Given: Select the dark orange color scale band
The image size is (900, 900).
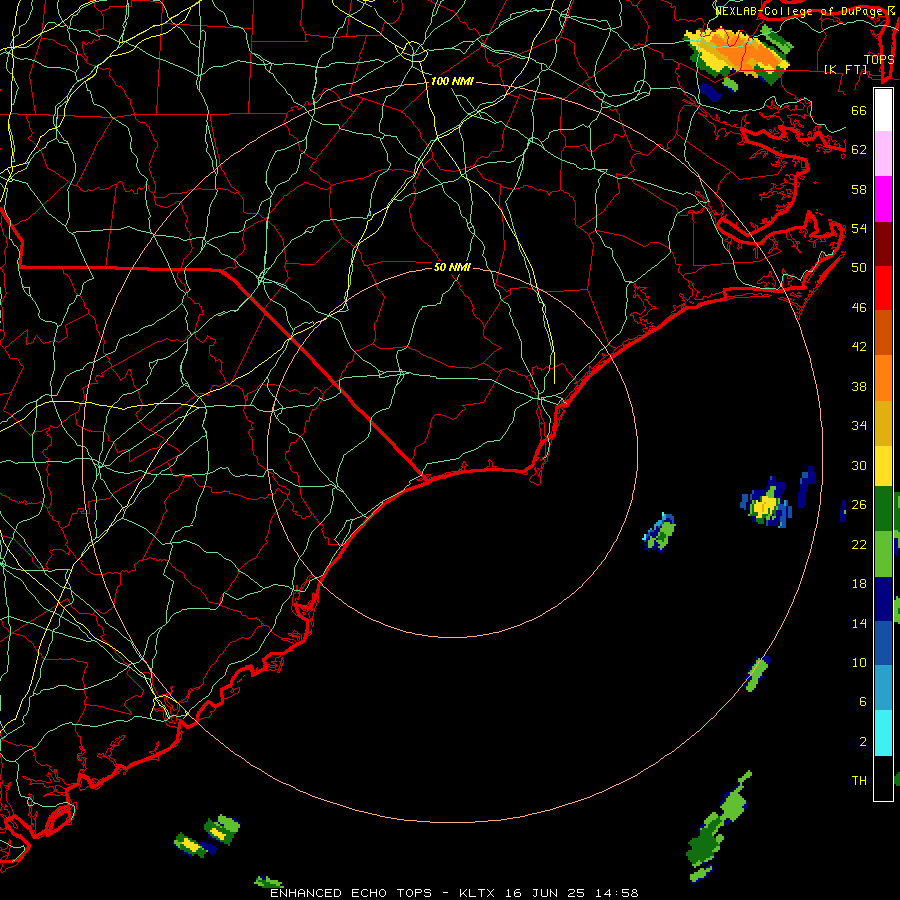Looking at the screenshot, I should pyautogui.click(x=883, y=332).
